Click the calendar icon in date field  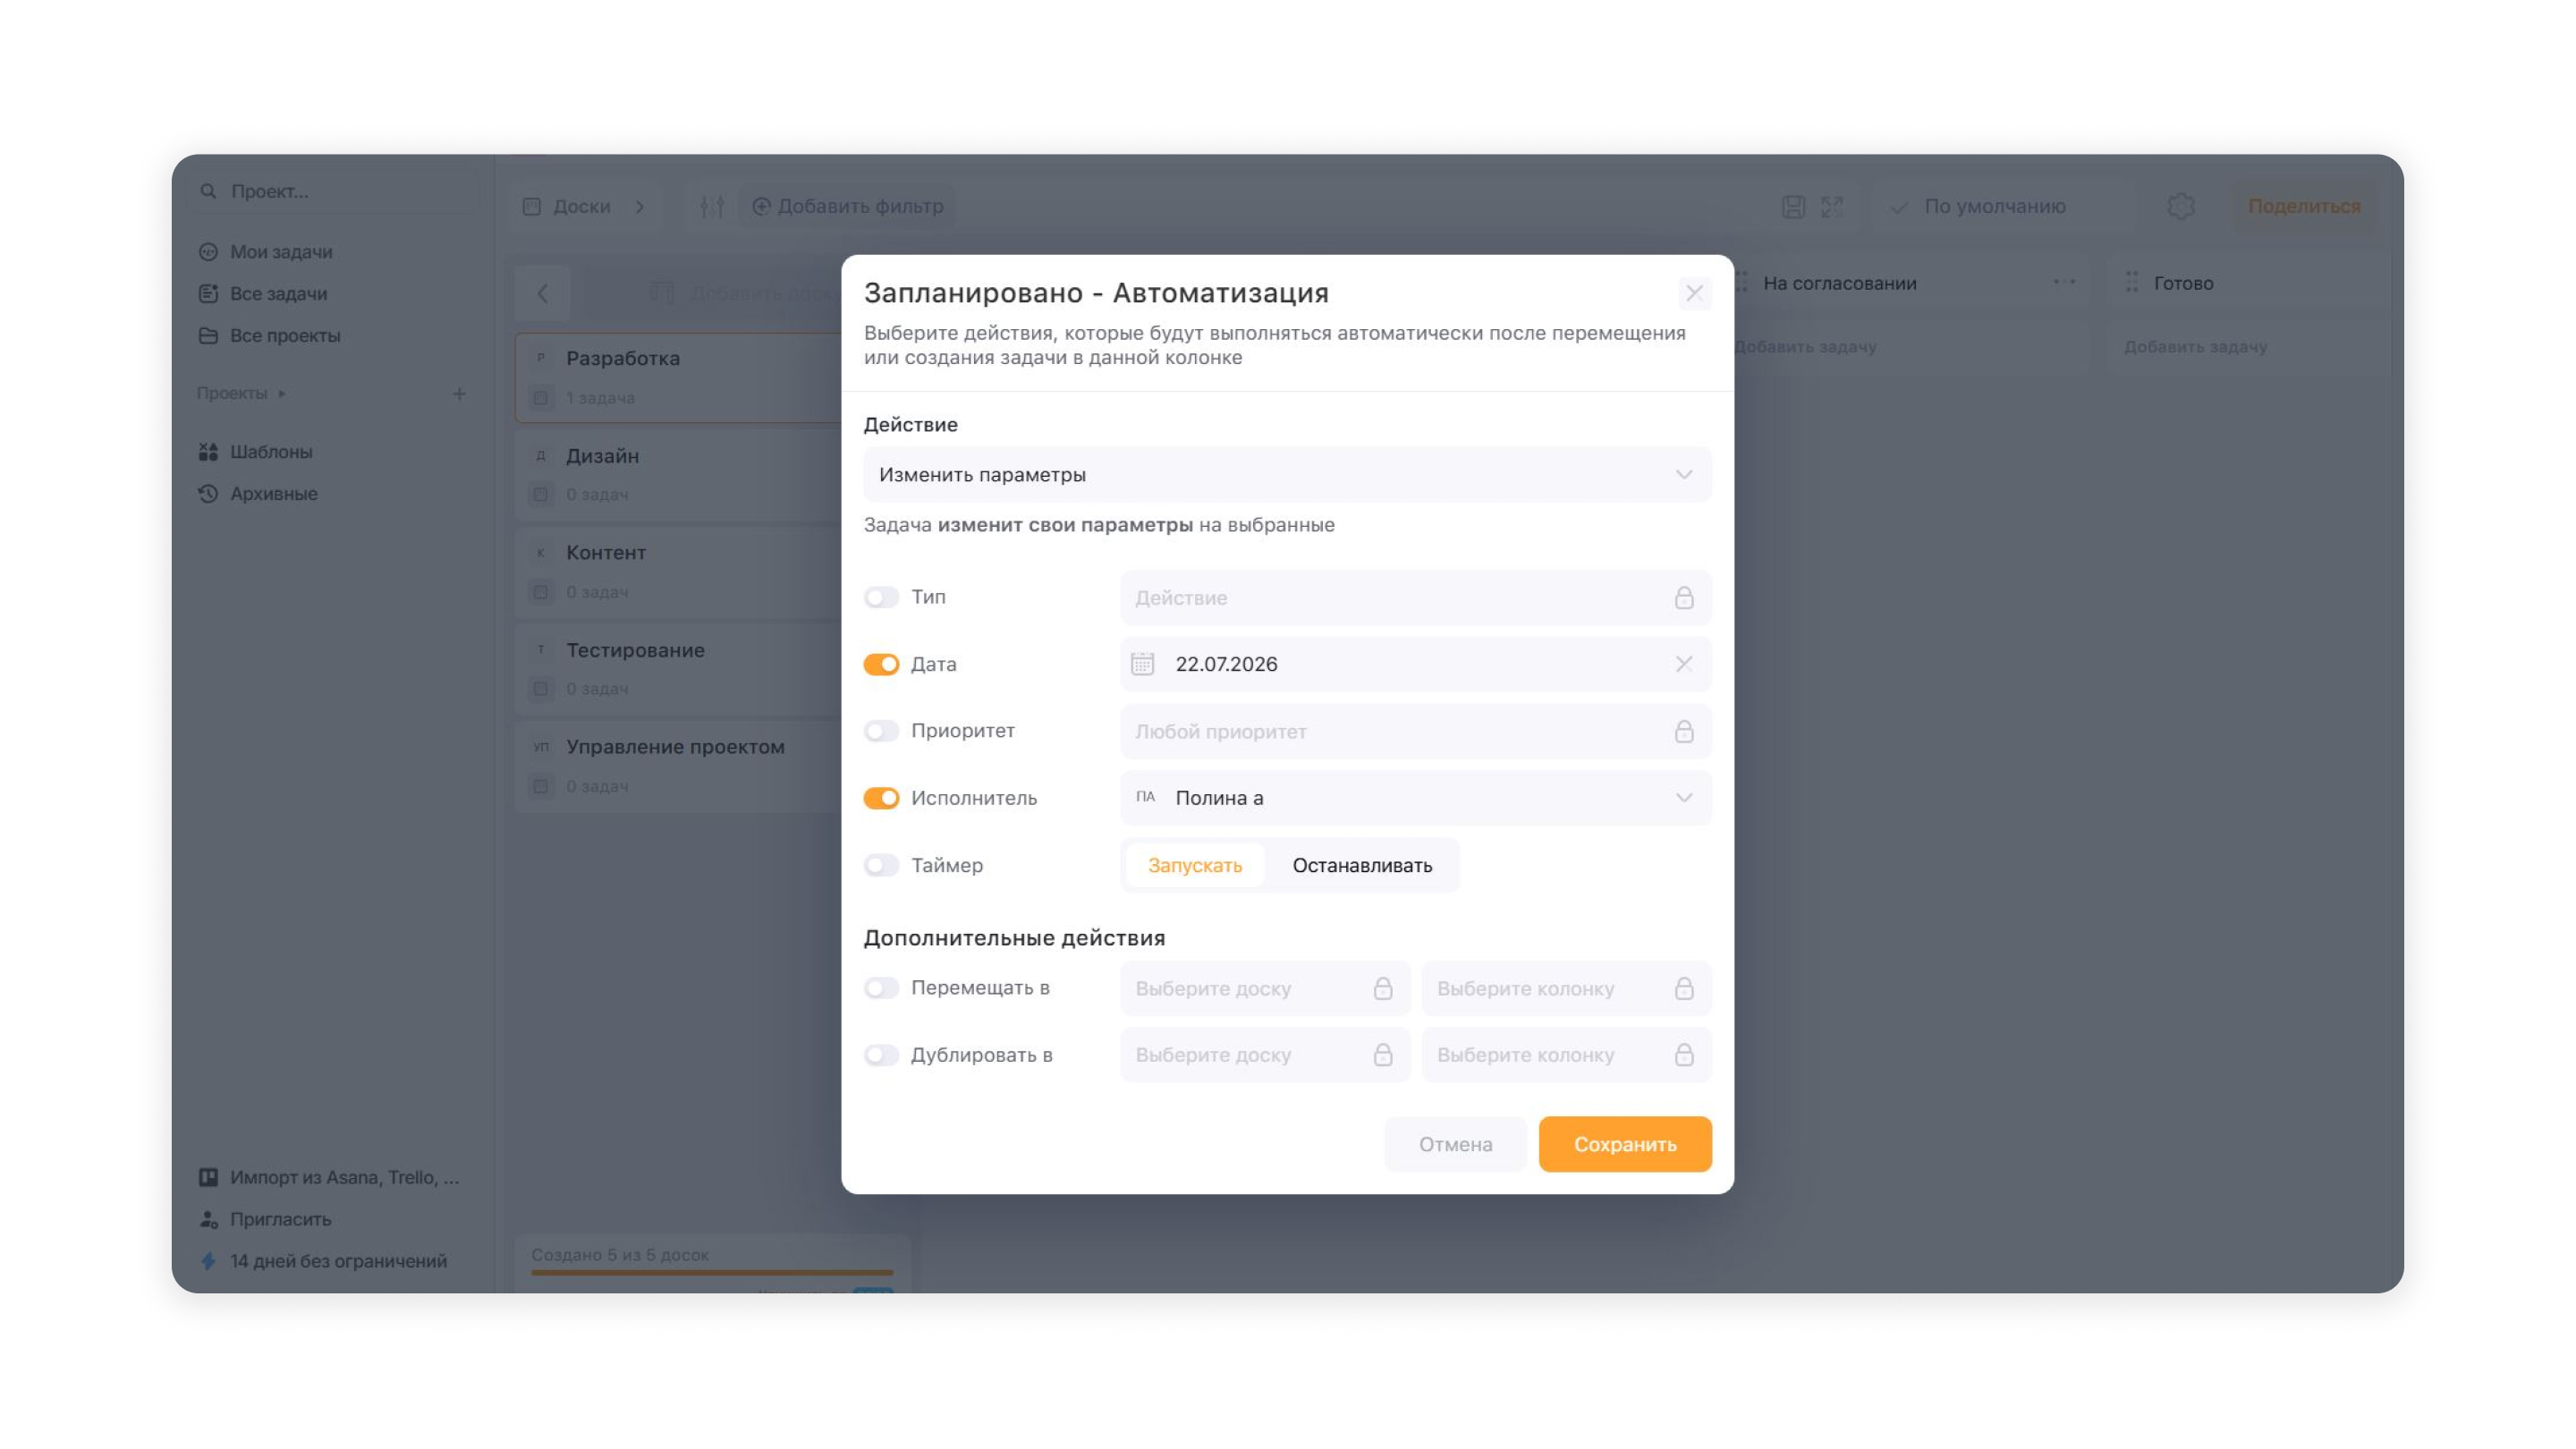[1142, 664]
